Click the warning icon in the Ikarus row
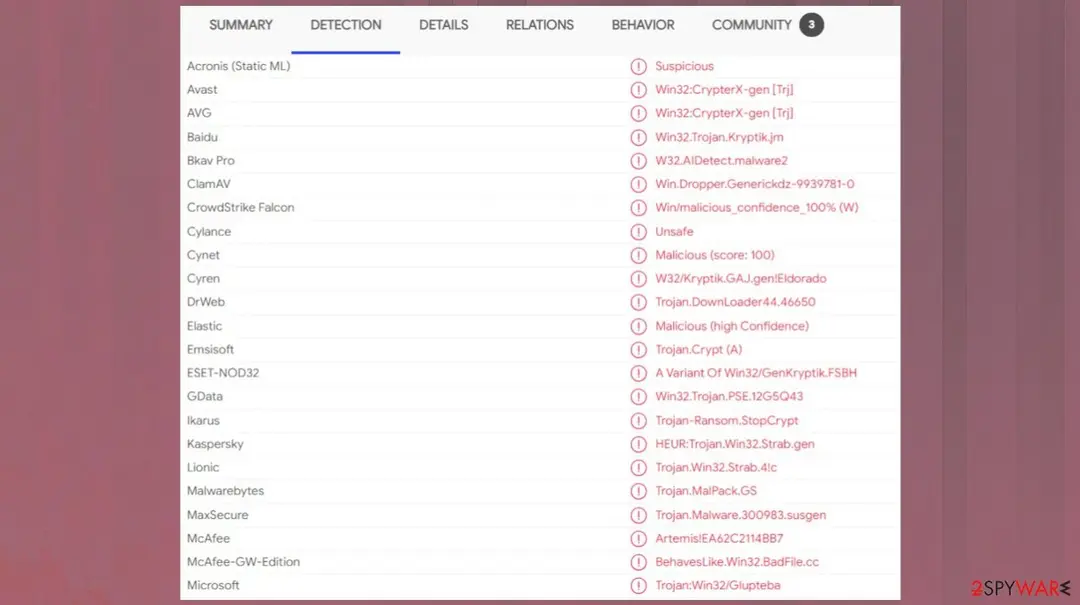 click(638, 420)
